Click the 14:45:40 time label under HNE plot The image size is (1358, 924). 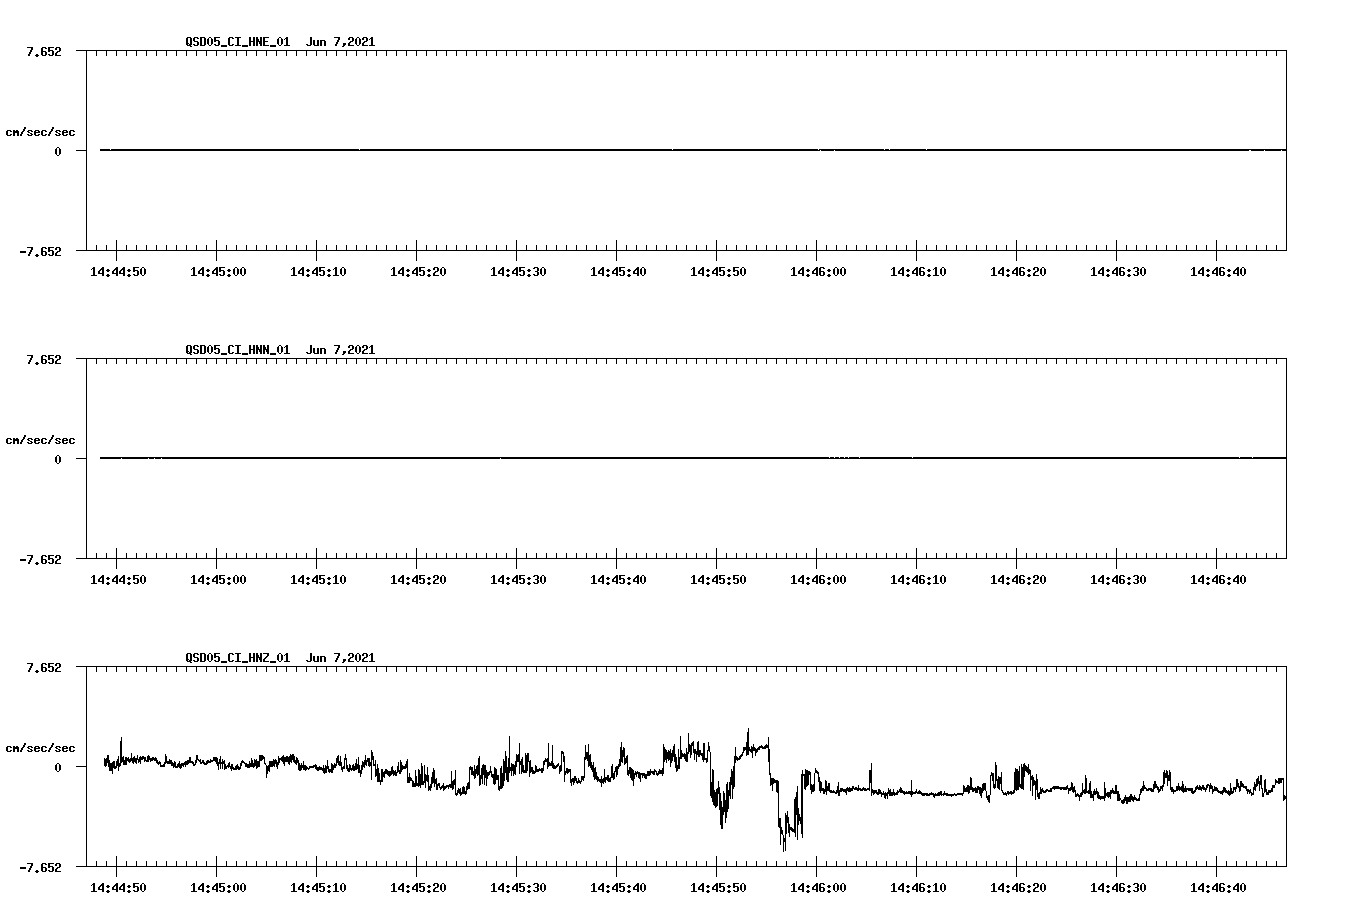point(618,272)
